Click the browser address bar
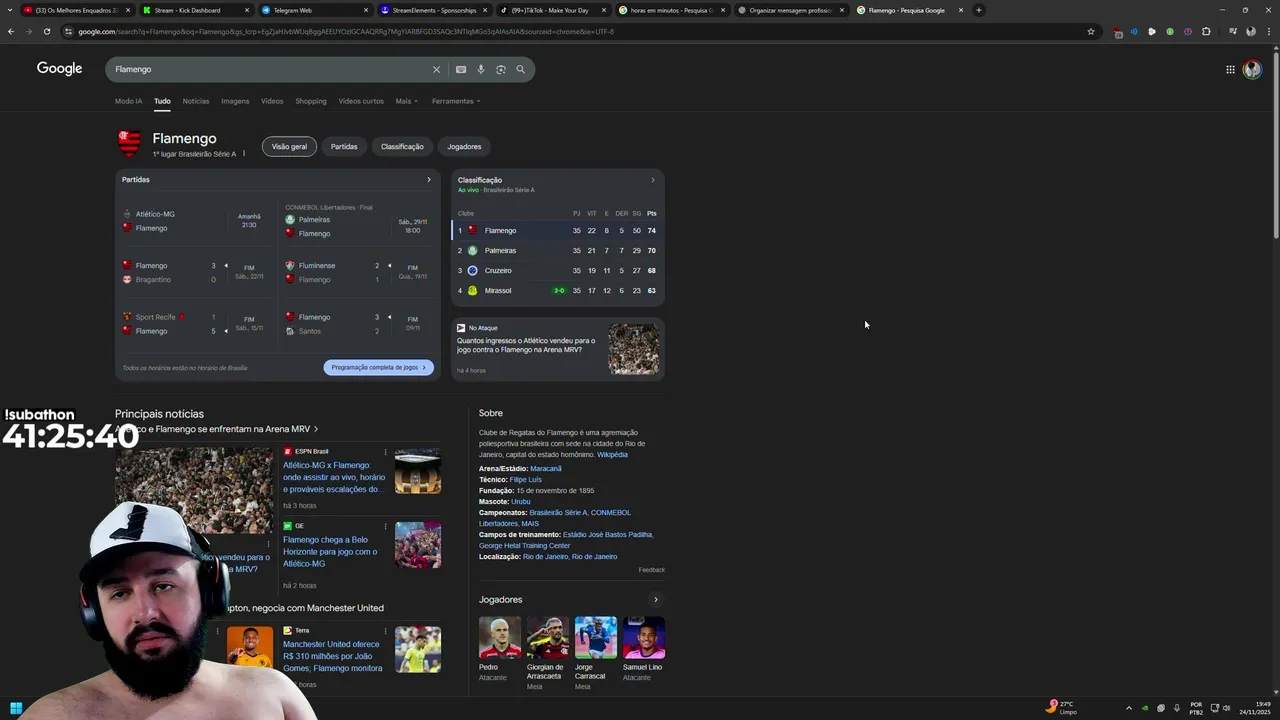The width and height of the screenshot is (1280, 720). 575,31
